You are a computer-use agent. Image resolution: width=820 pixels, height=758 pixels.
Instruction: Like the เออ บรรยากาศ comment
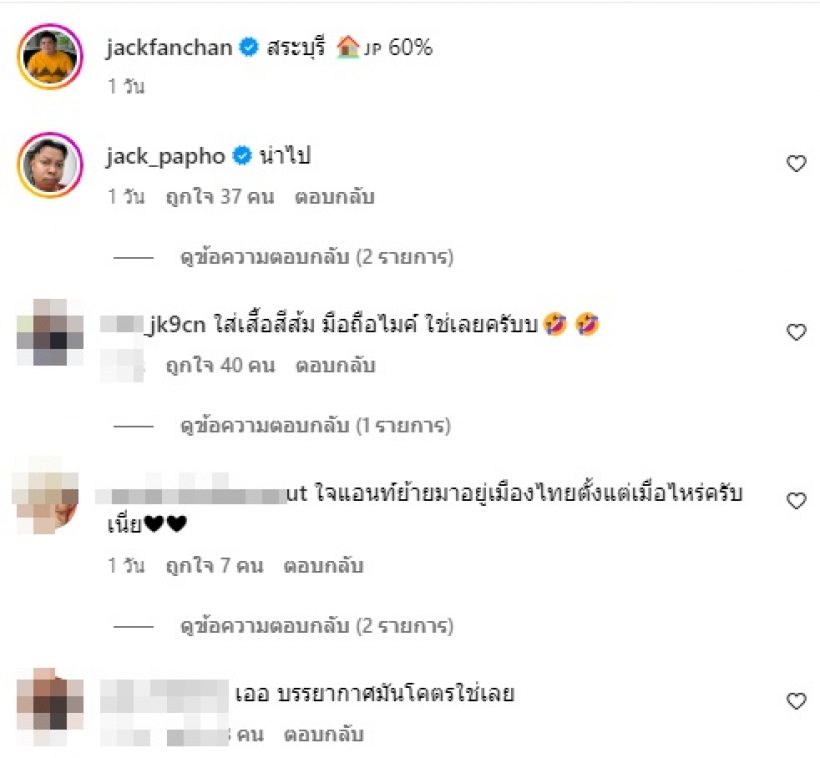tap(796, 701)
